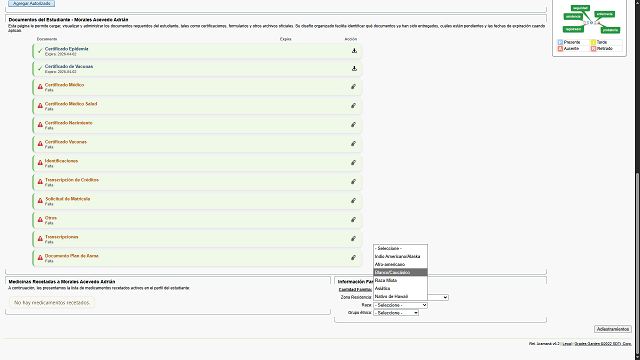Screen dimensions: 640x360
Task: Click 'Expira' column header
Action: pyautogui.click(x=286, y=39)
